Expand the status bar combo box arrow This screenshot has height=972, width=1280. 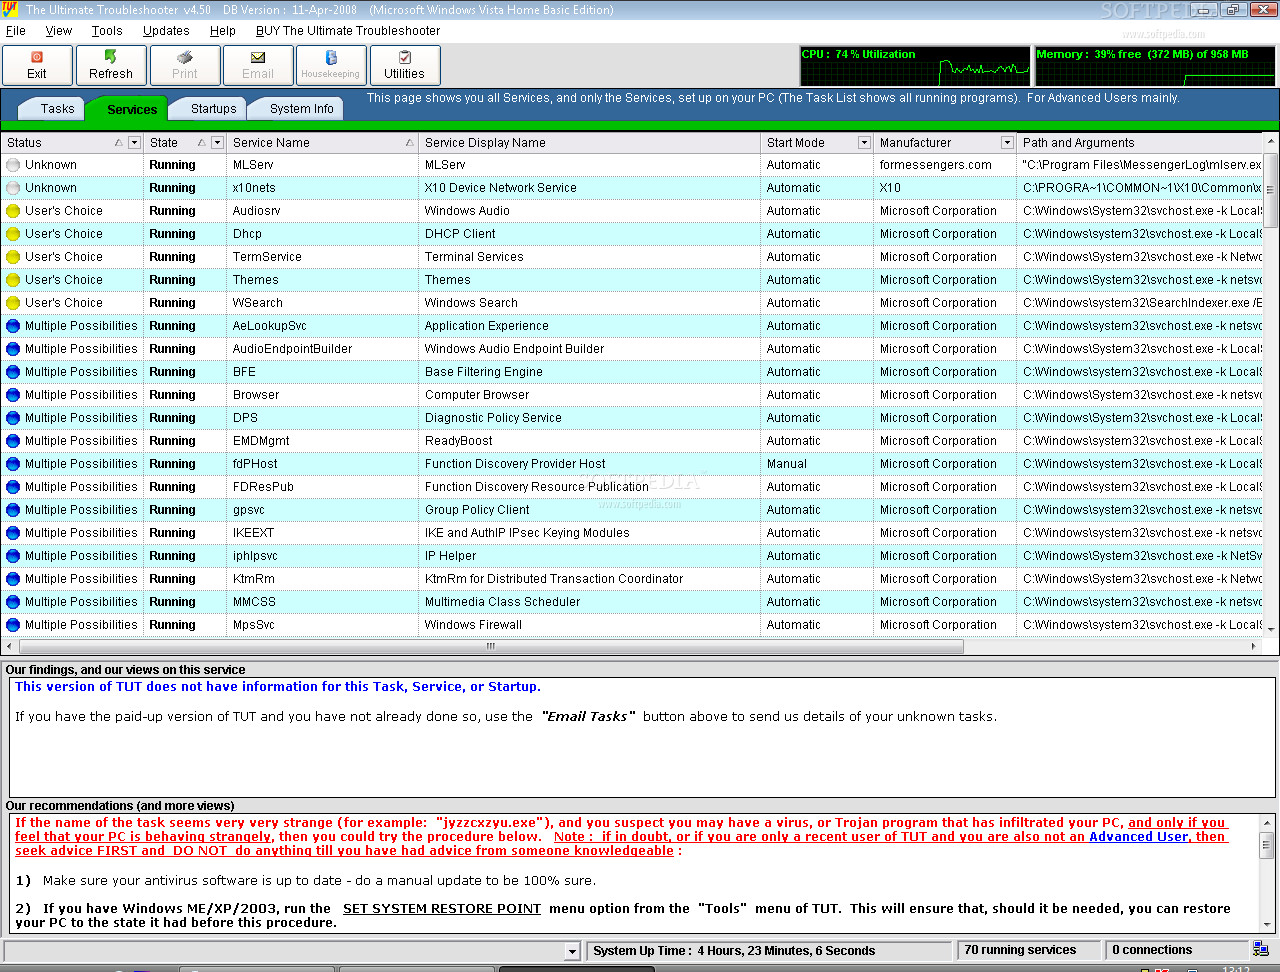[572, 951]
